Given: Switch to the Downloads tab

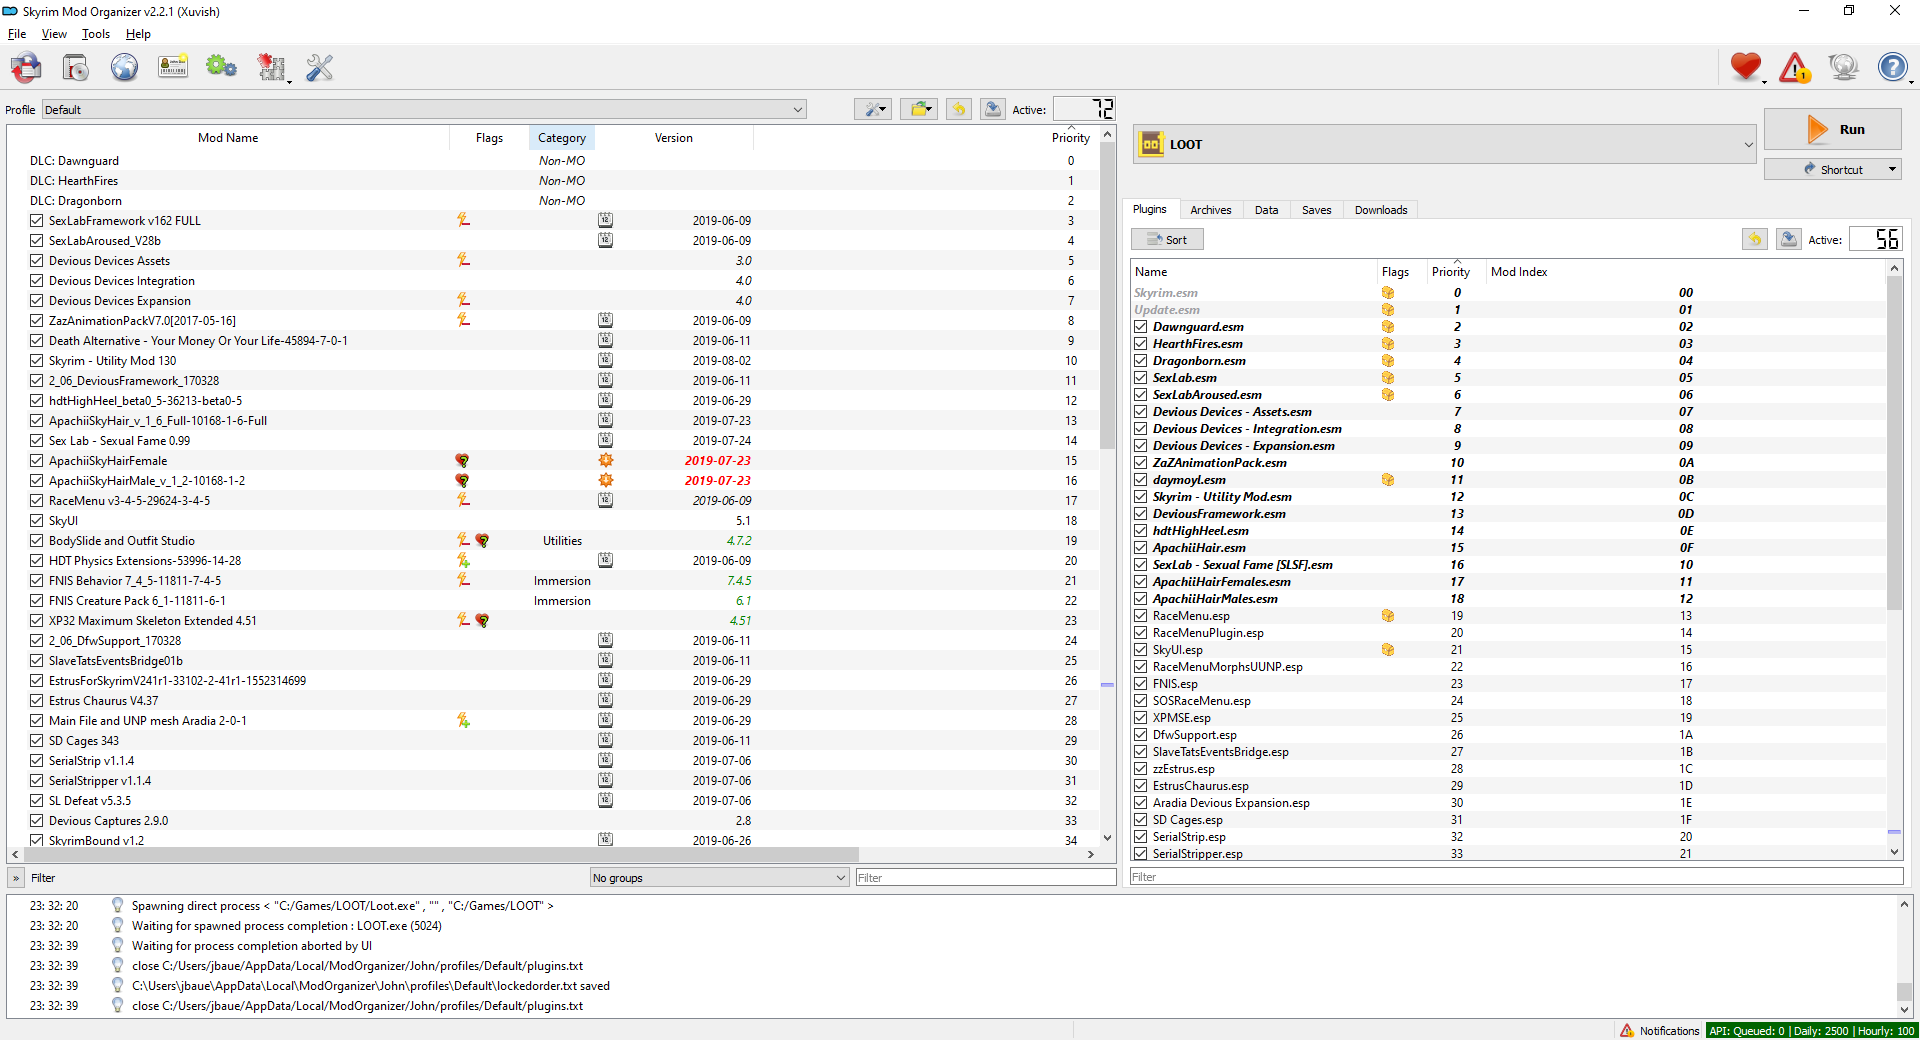Looking at the screenshot, I should tap(1381, 210).
